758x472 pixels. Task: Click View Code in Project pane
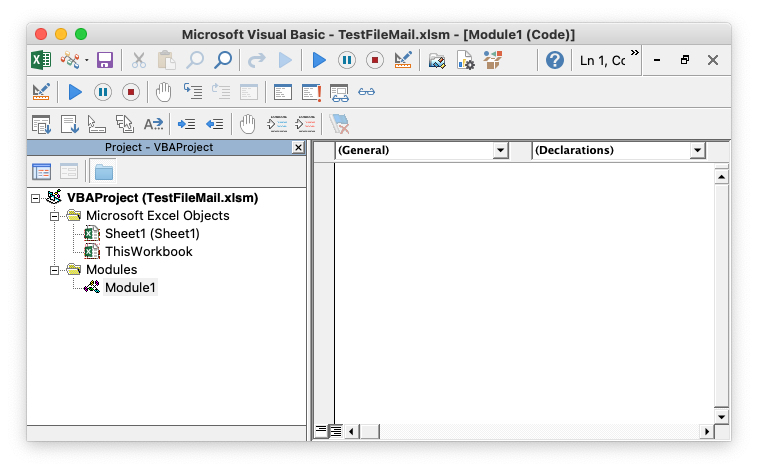pos(41,172)
